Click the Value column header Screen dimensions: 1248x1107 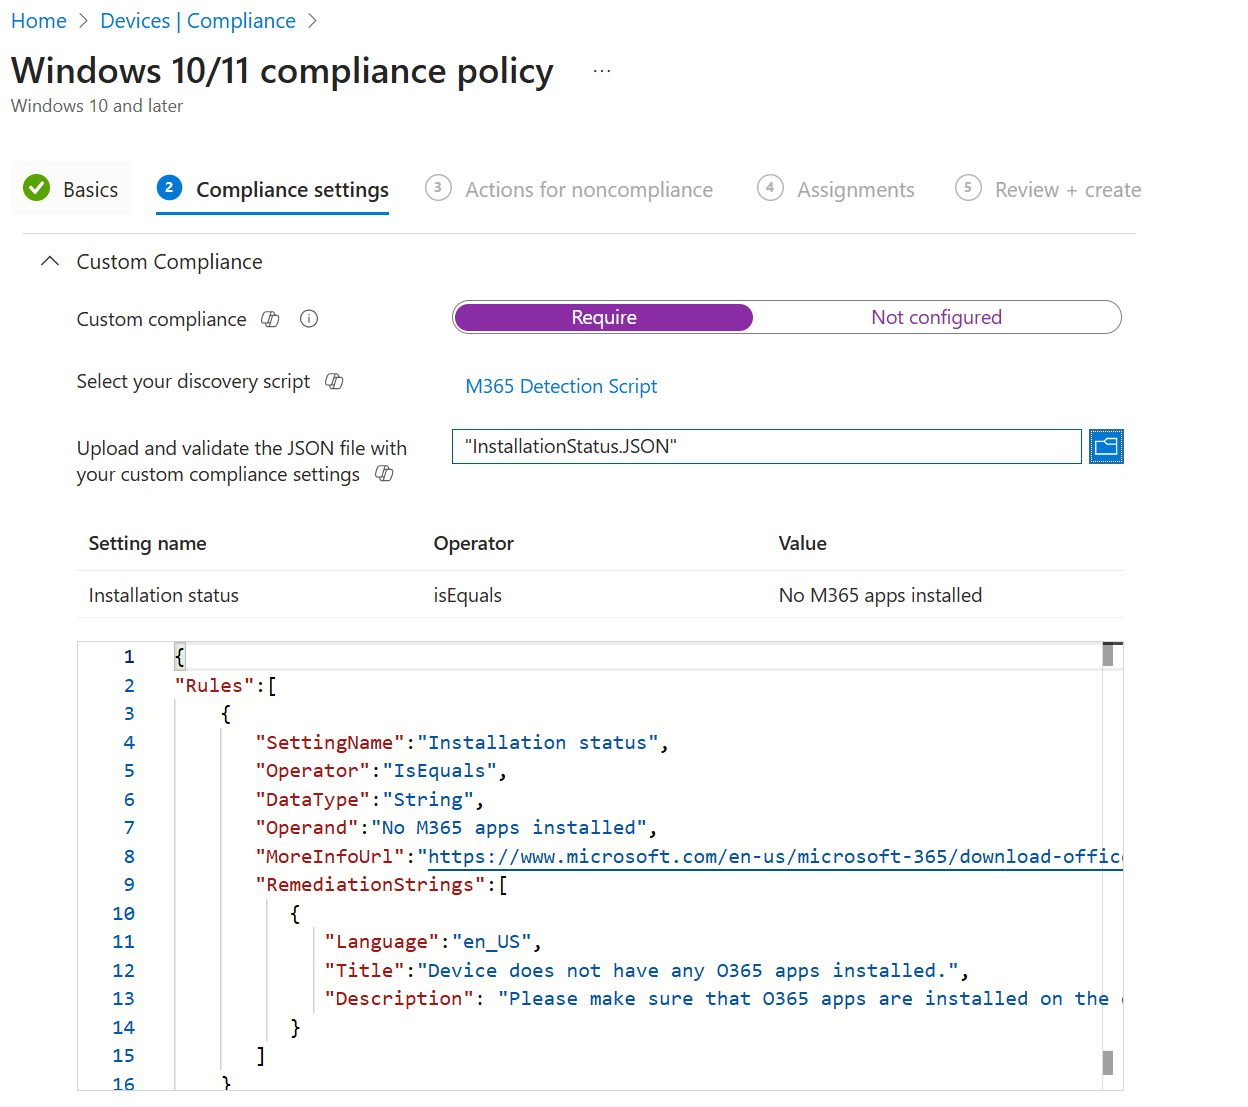click(x=802, y=543)
